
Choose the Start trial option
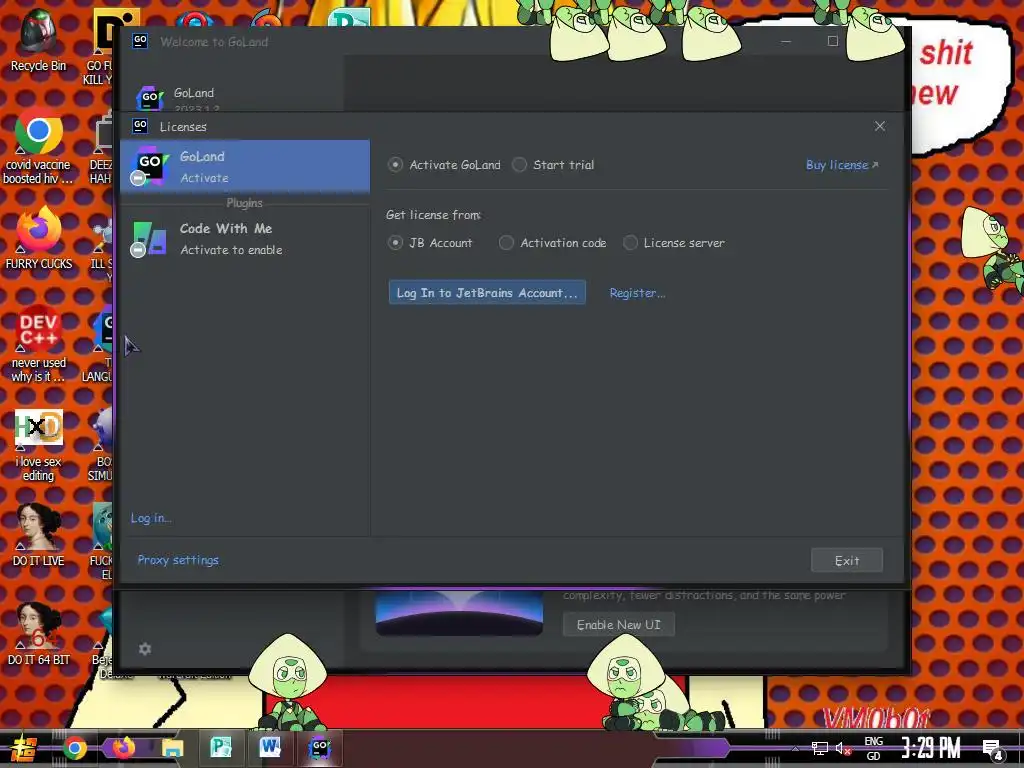[x=519, y=165]
